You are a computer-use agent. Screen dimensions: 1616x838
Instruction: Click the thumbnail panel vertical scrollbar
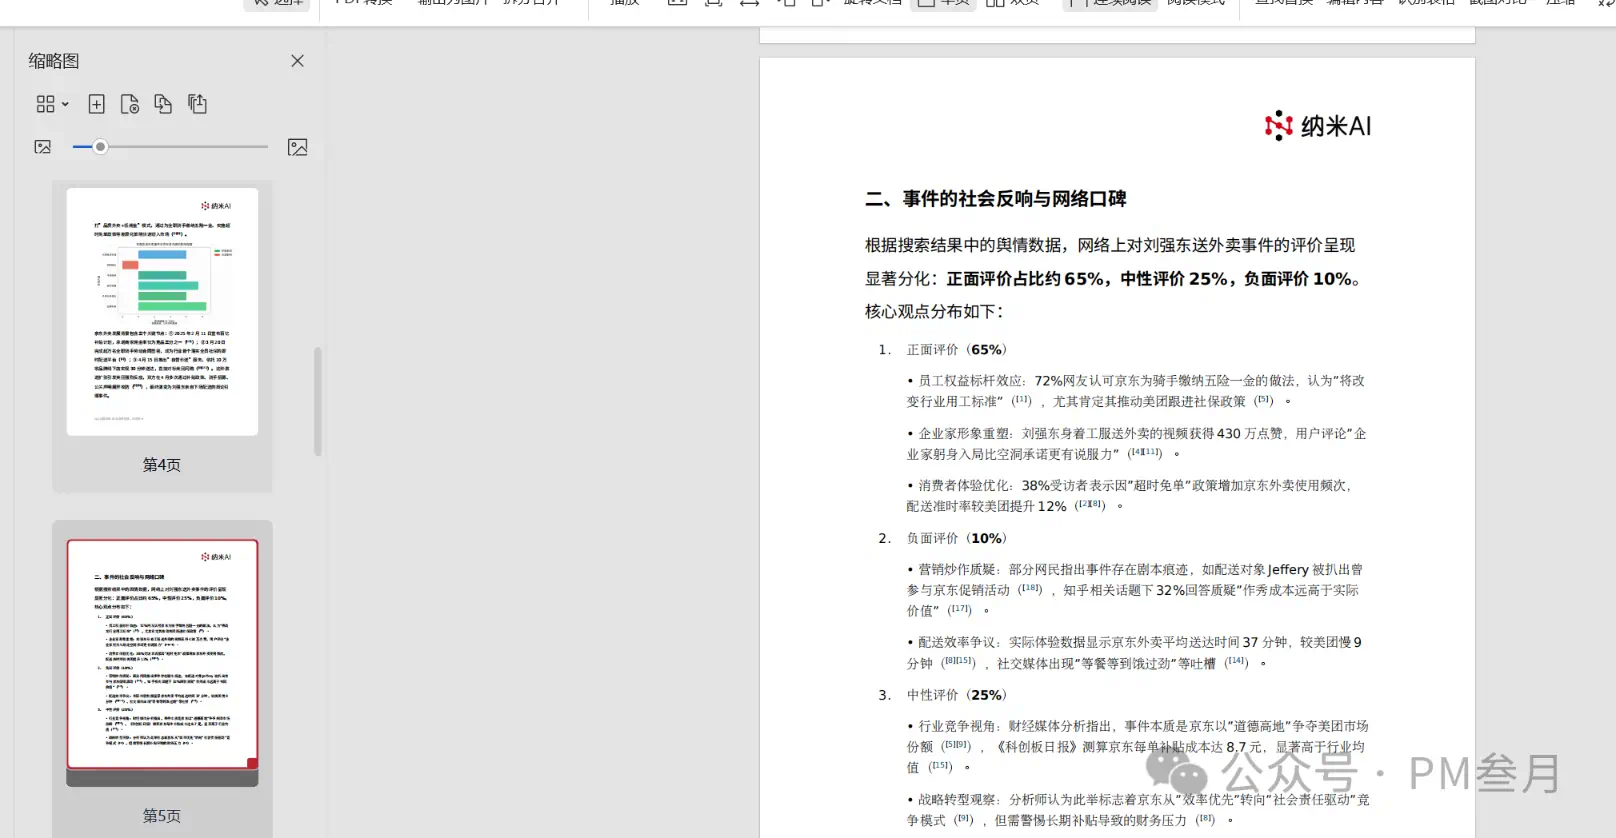tap(318, 401)
